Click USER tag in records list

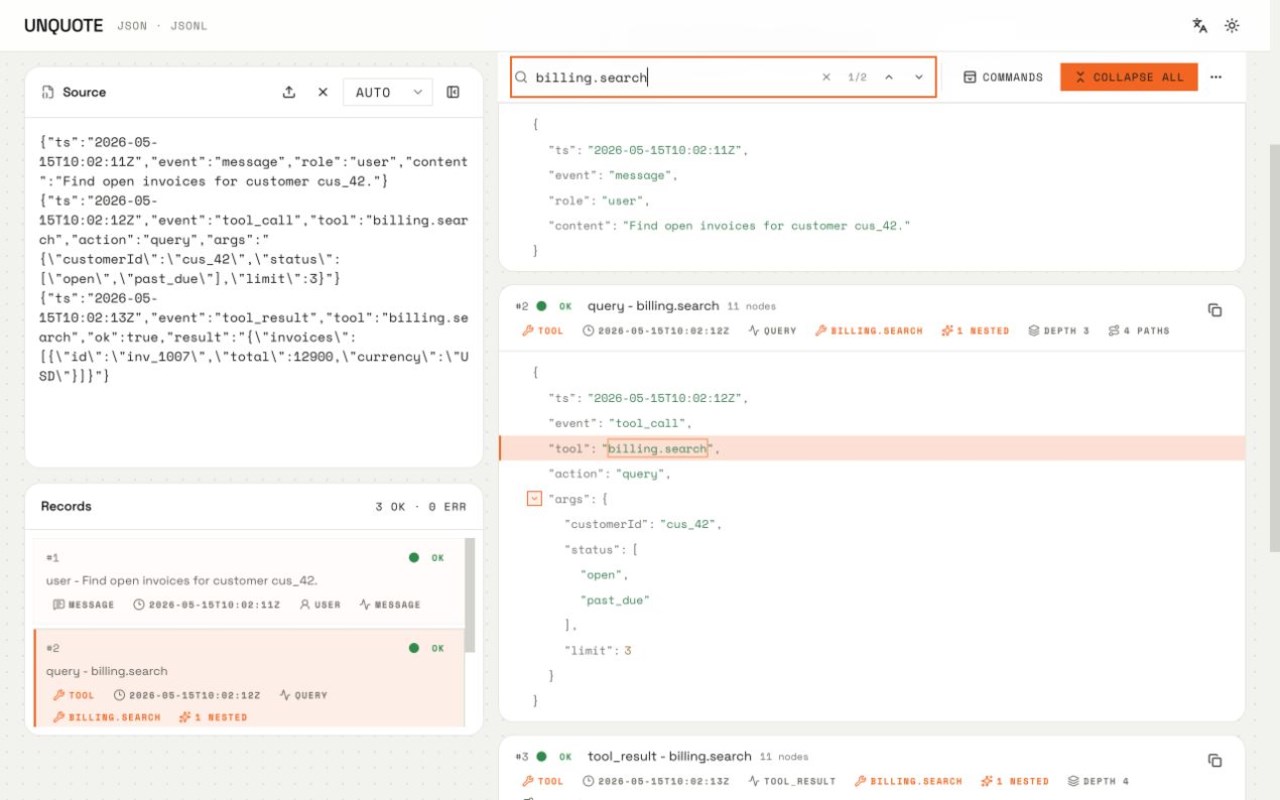point(320,605)
